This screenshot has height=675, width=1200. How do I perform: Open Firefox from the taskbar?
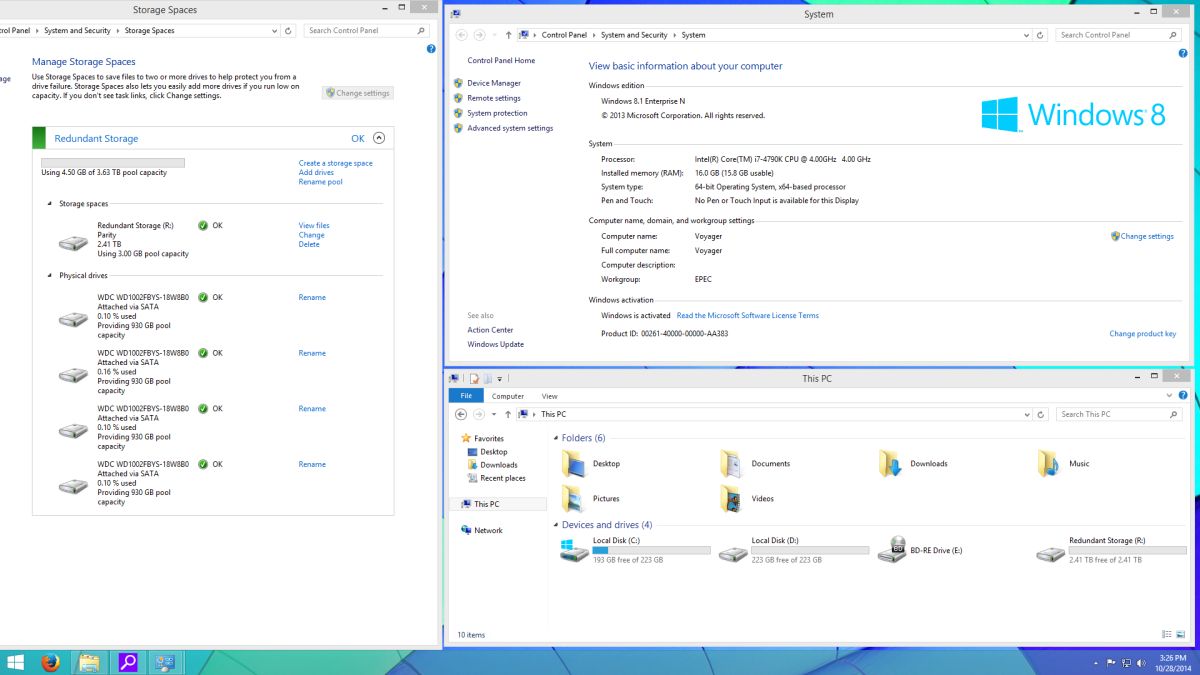tap(50, 662)
